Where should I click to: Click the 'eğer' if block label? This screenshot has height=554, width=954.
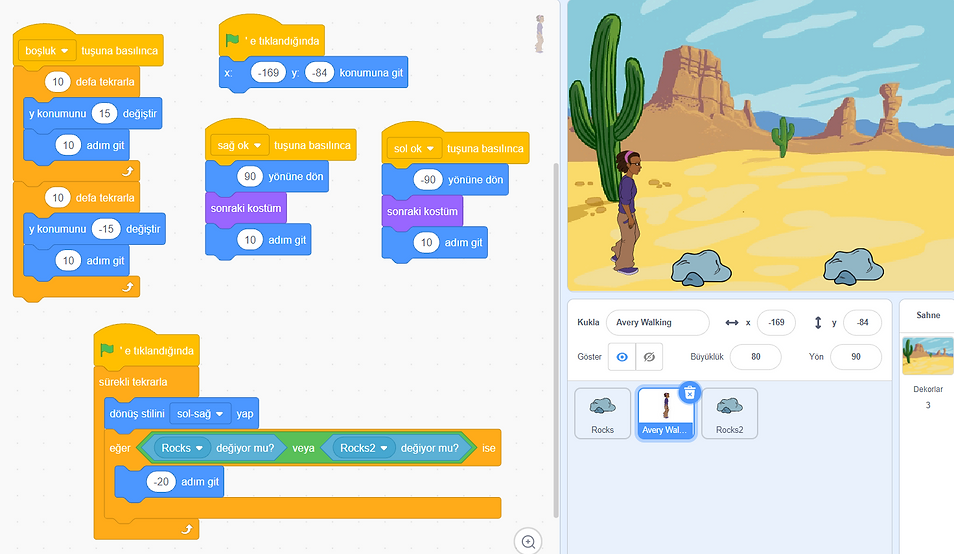coord(120,448)
